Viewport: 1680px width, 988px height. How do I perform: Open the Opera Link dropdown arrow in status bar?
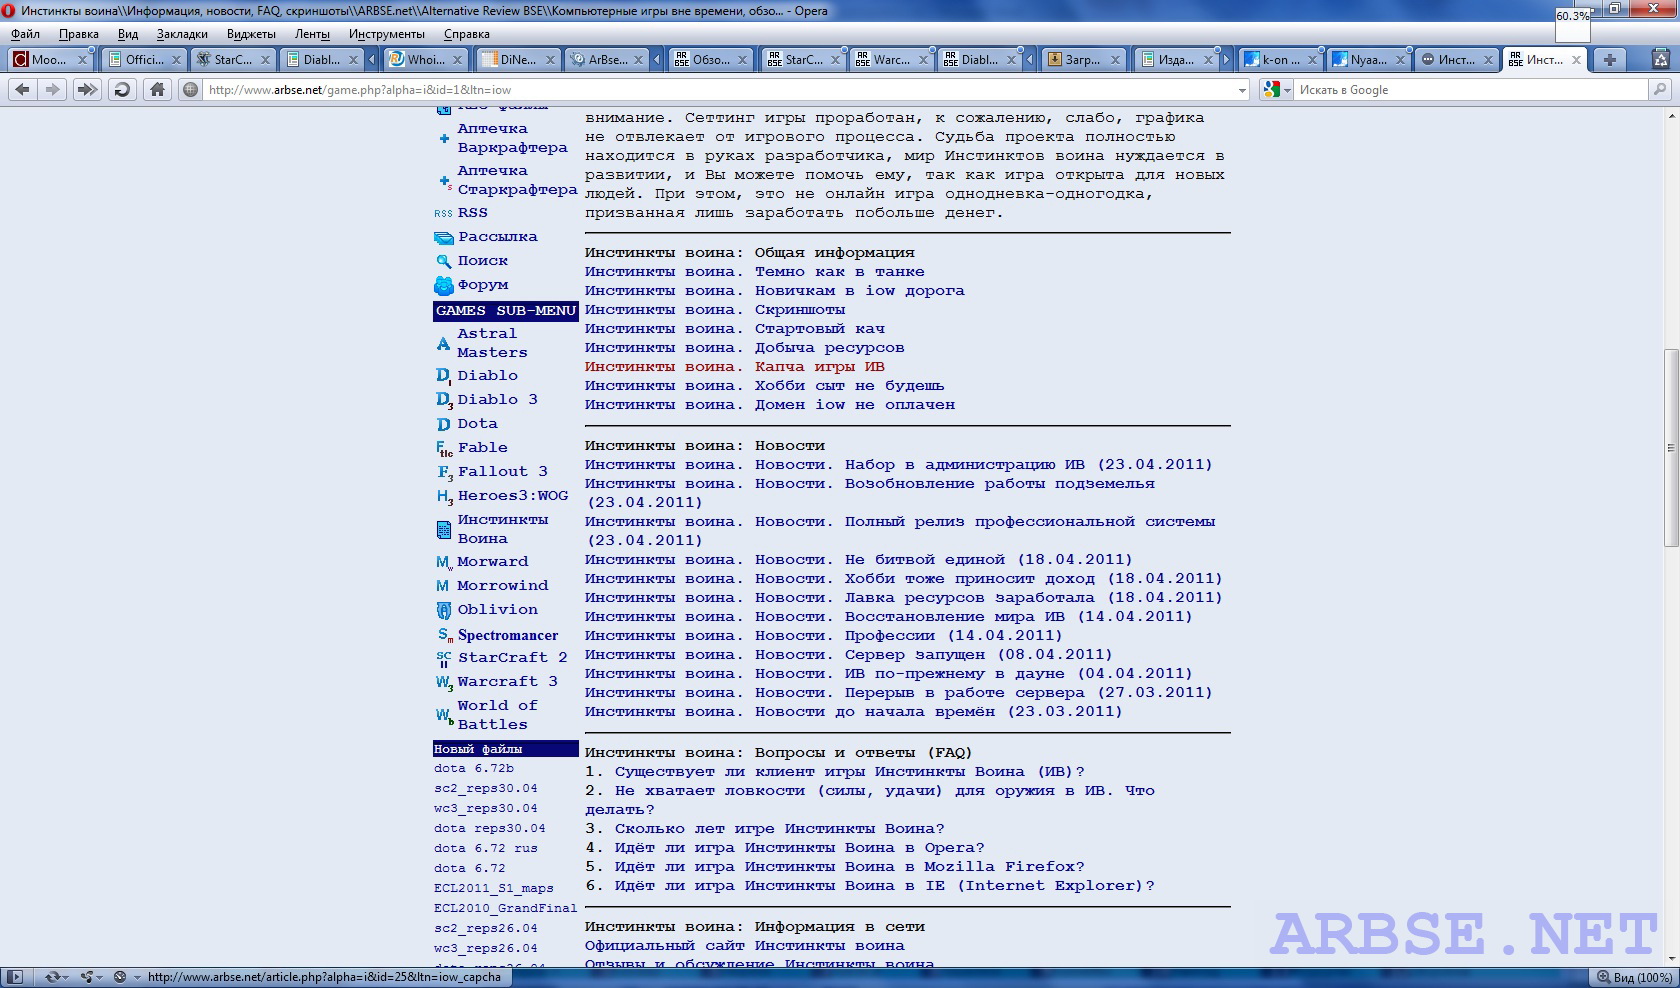pyautogui.click(x=67, y=977)
